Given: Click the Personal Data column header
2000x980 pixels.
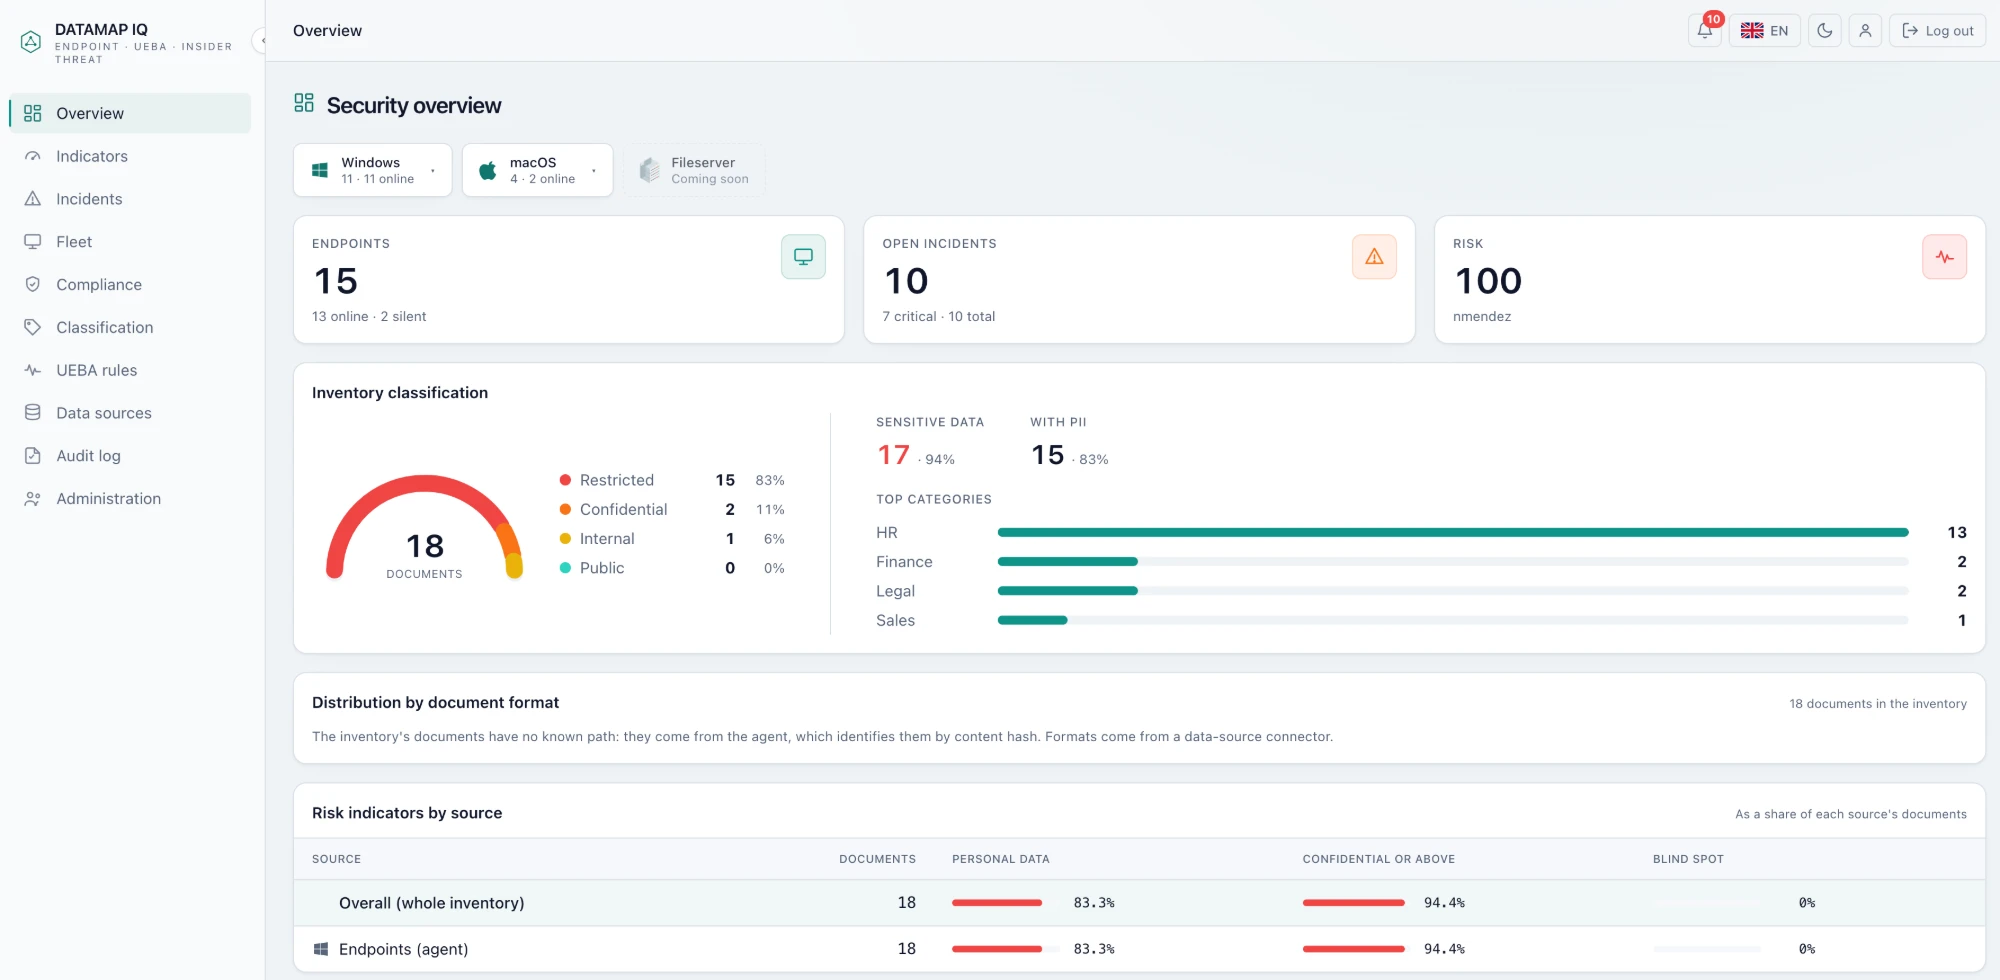Looking at the screenshot, I should [x=1001, y=859].
